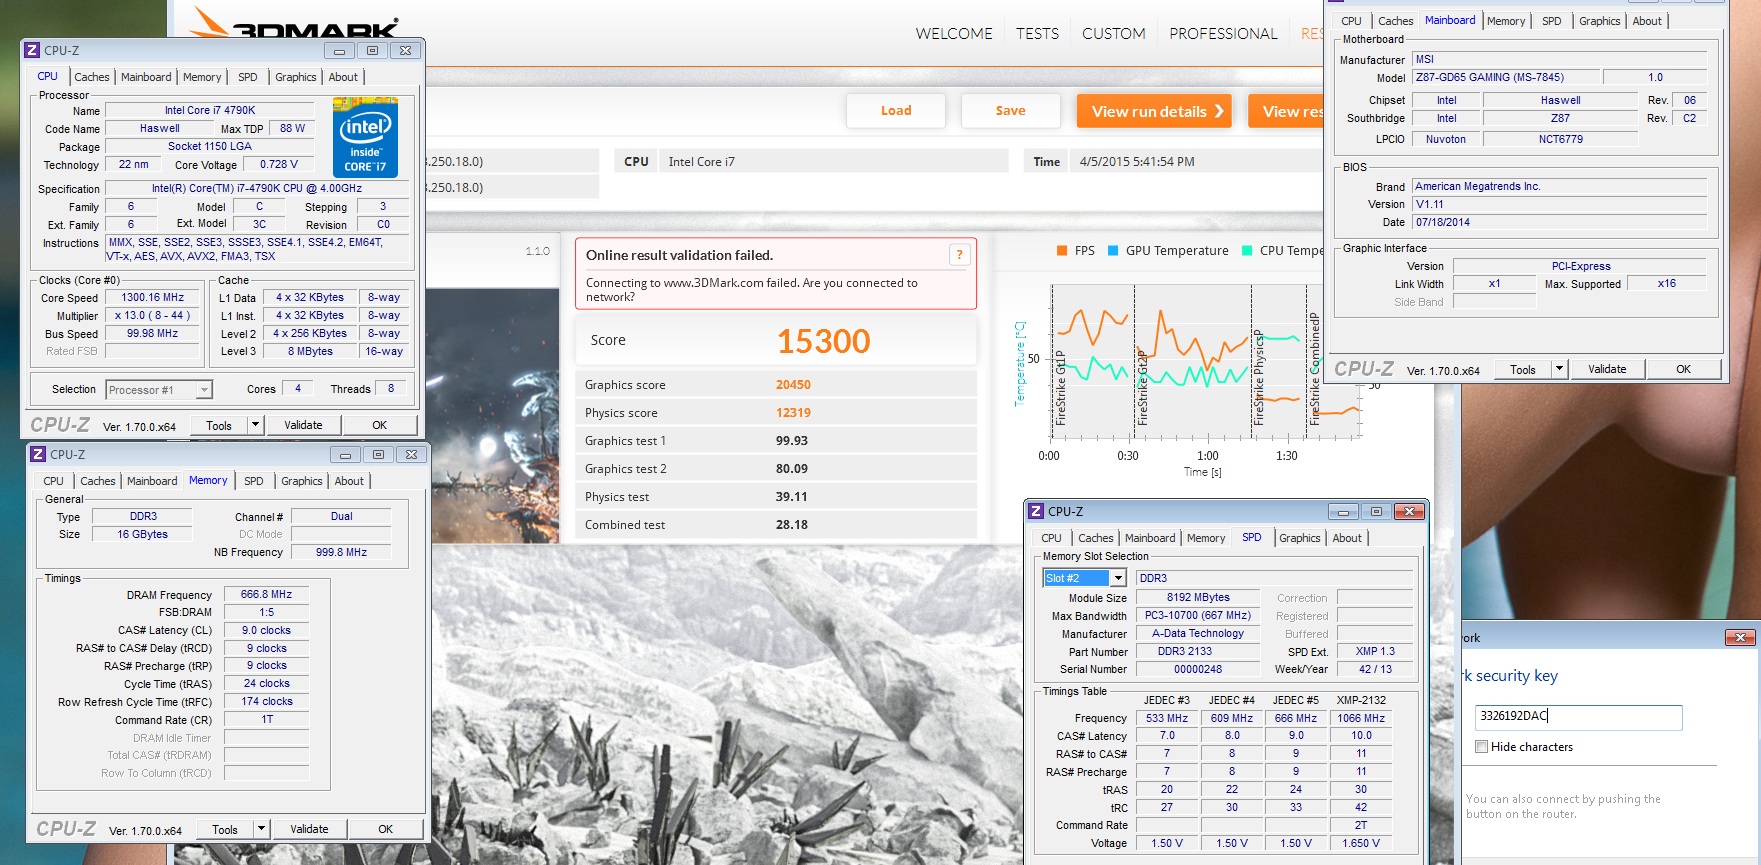Open About tab in the Memory window
Image resolution: width=1761 pixels, height=865 pixels.
[x=349, y=481]
